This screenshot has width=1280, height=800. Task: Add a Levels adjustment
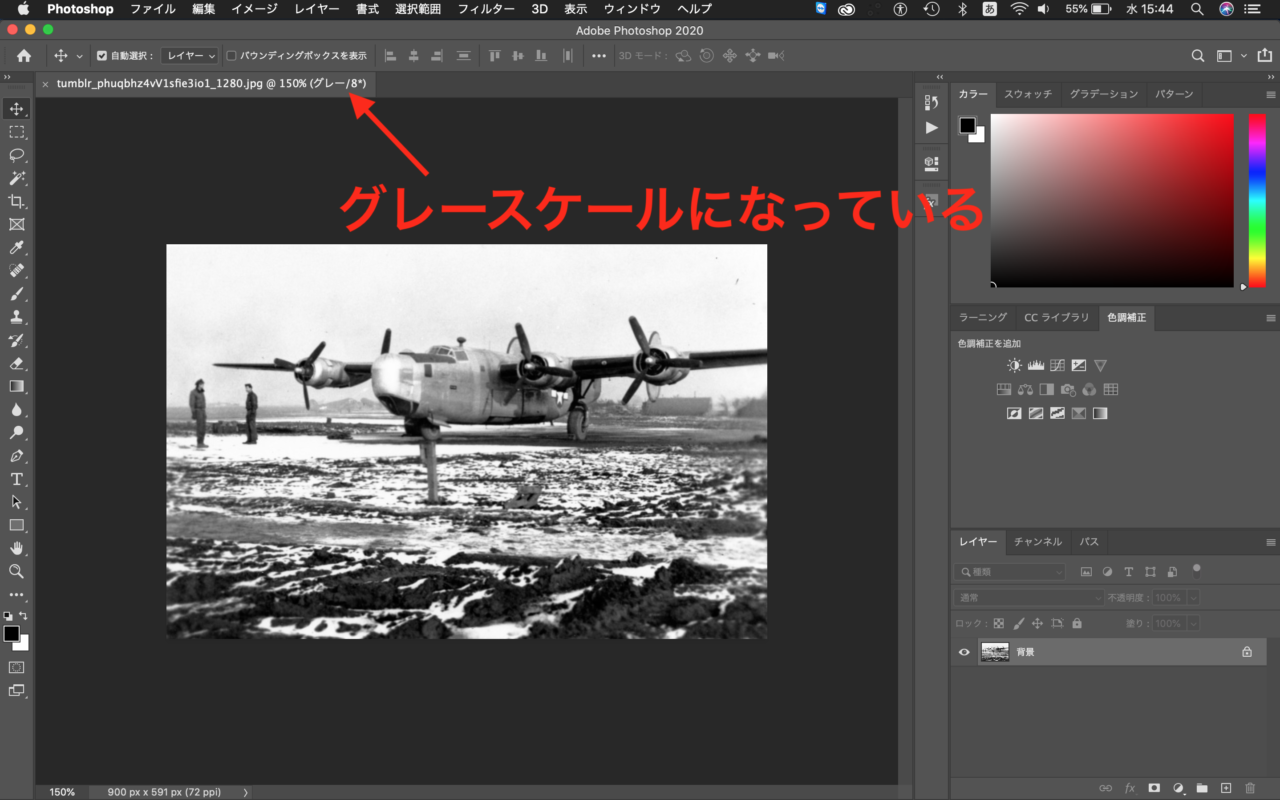point(1036,366)
